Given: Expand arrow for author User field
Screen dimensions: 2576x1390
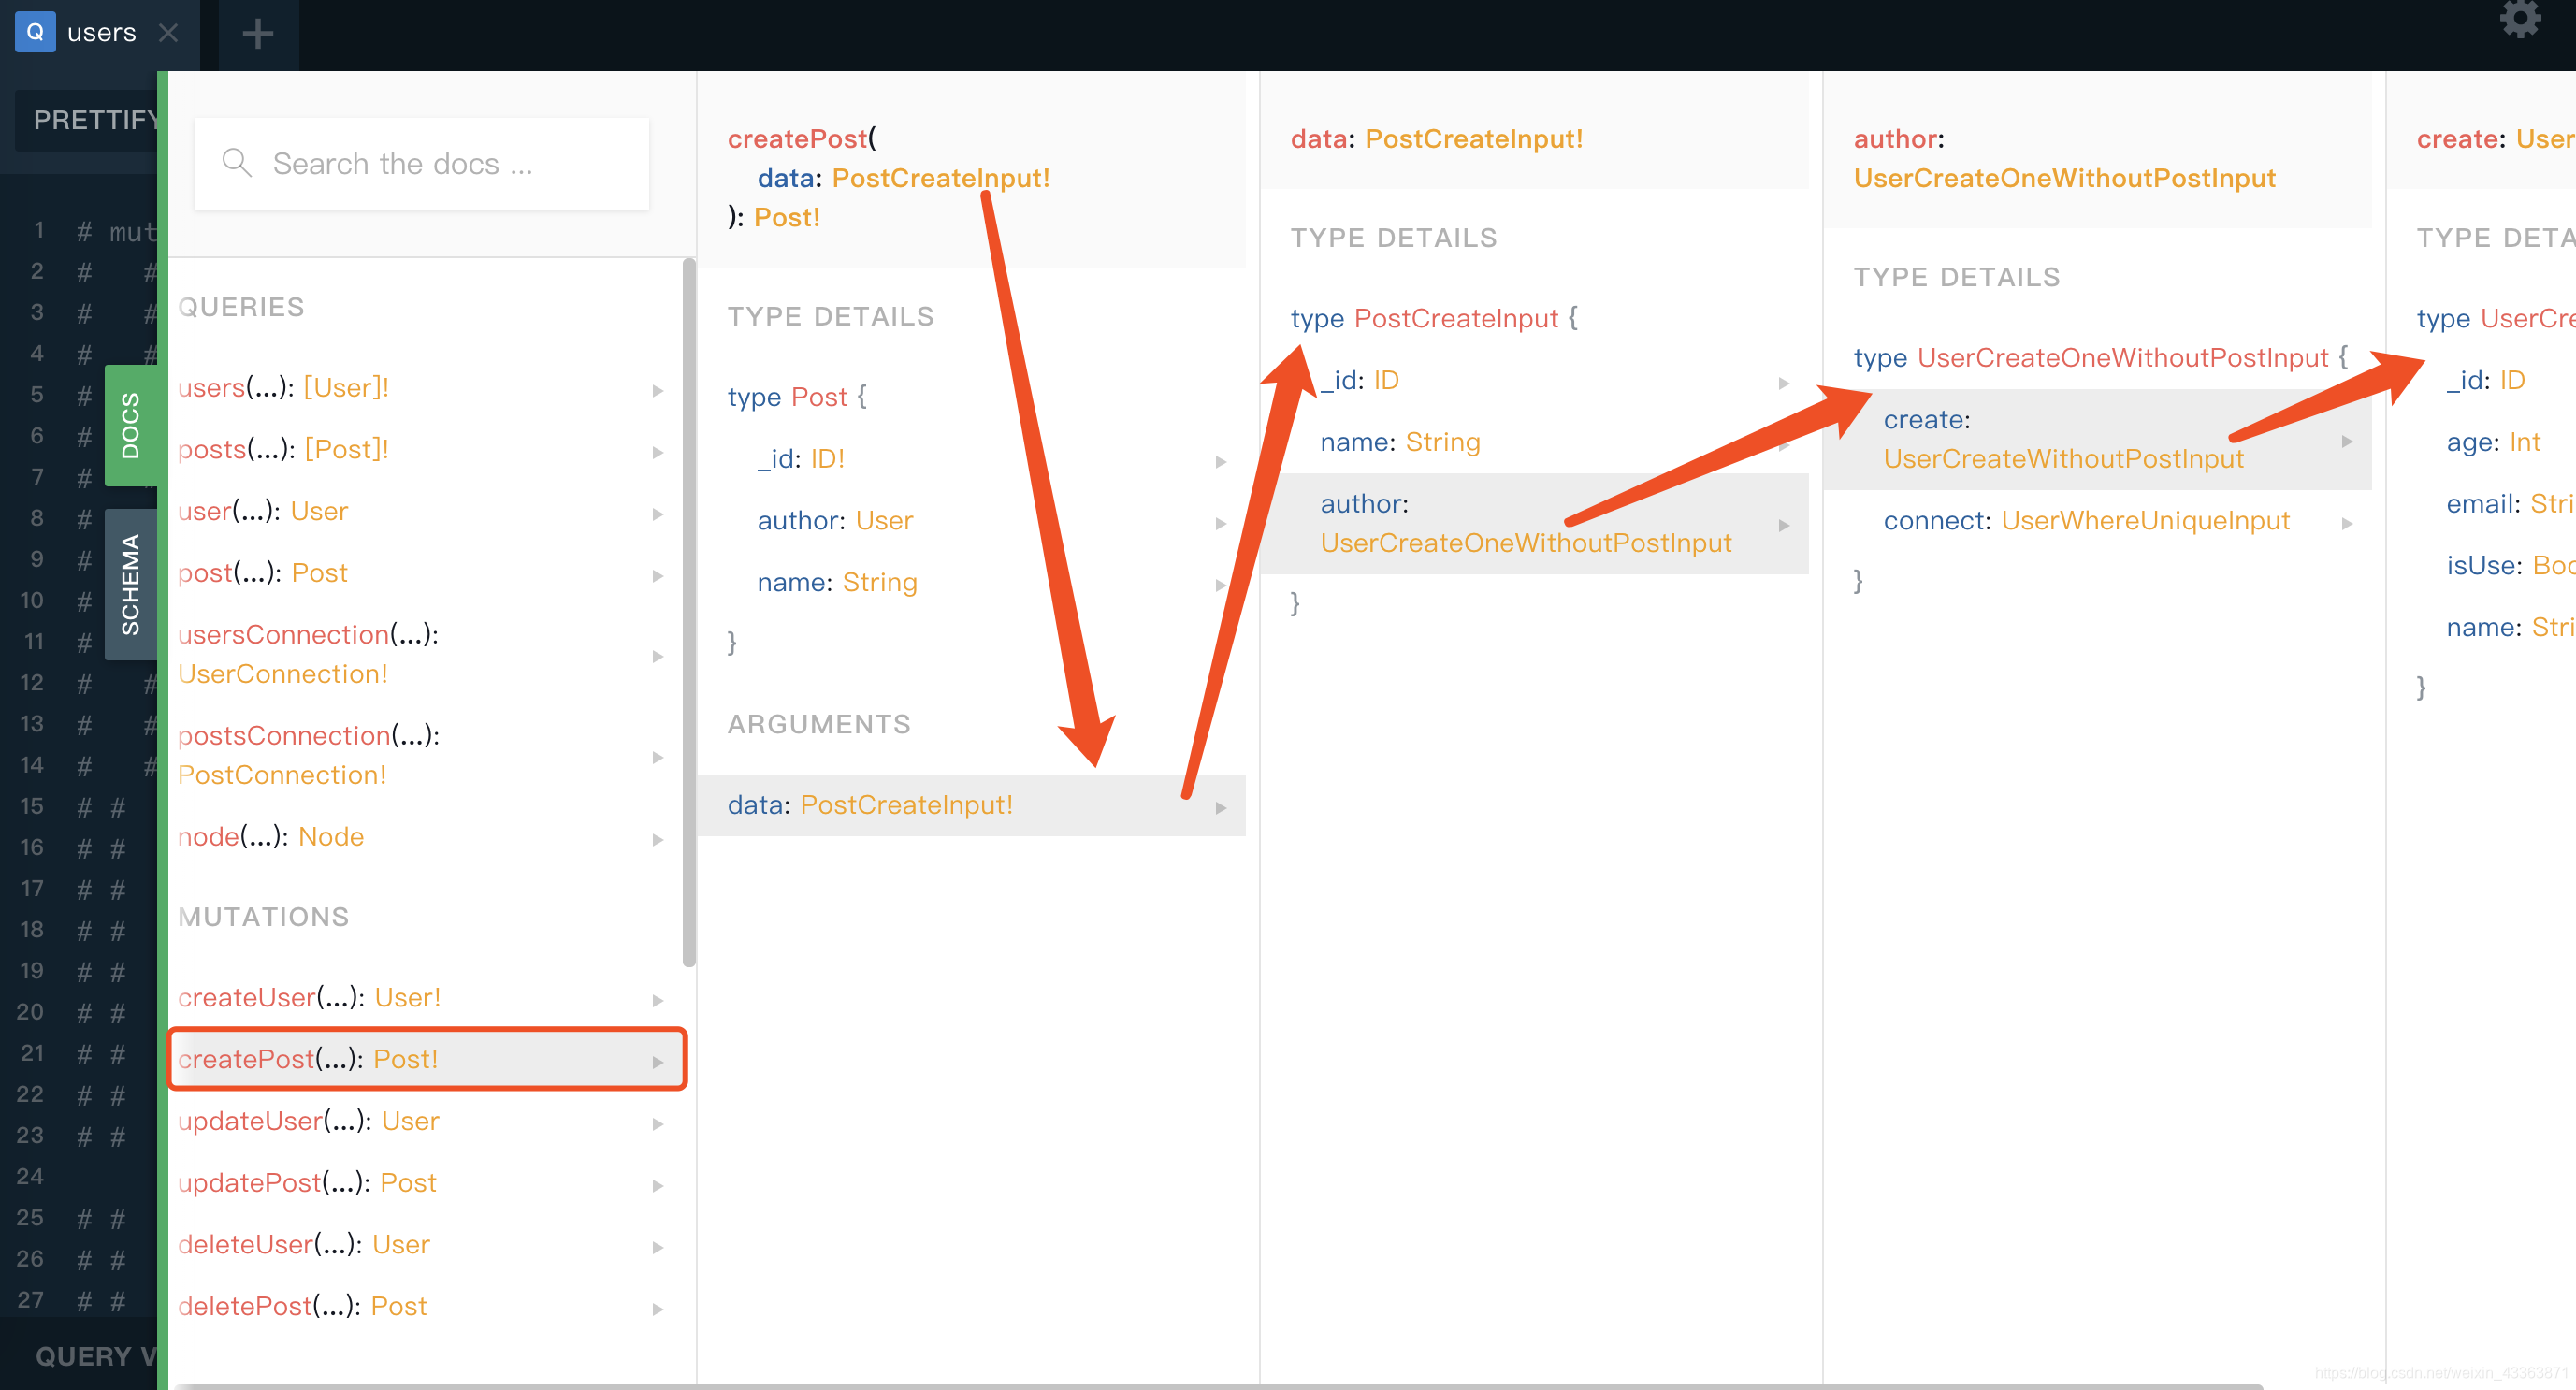Looking at the screenshot, I should 1221,523.
